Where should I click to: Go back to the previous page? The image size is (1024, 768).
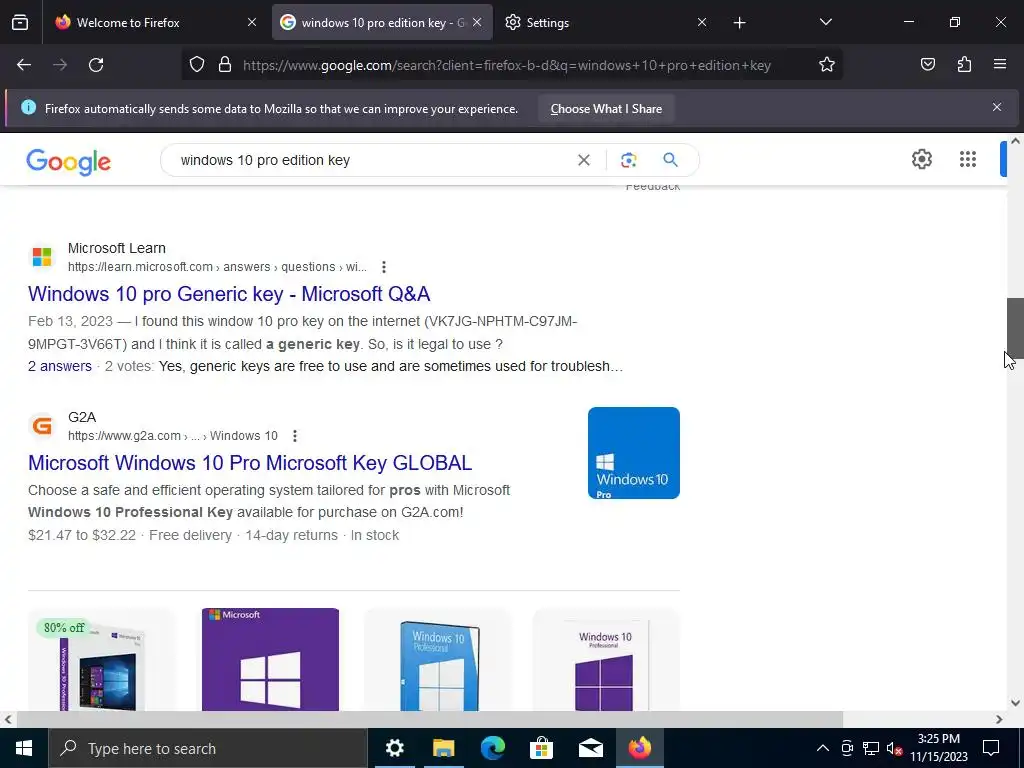tap(24, 65)
